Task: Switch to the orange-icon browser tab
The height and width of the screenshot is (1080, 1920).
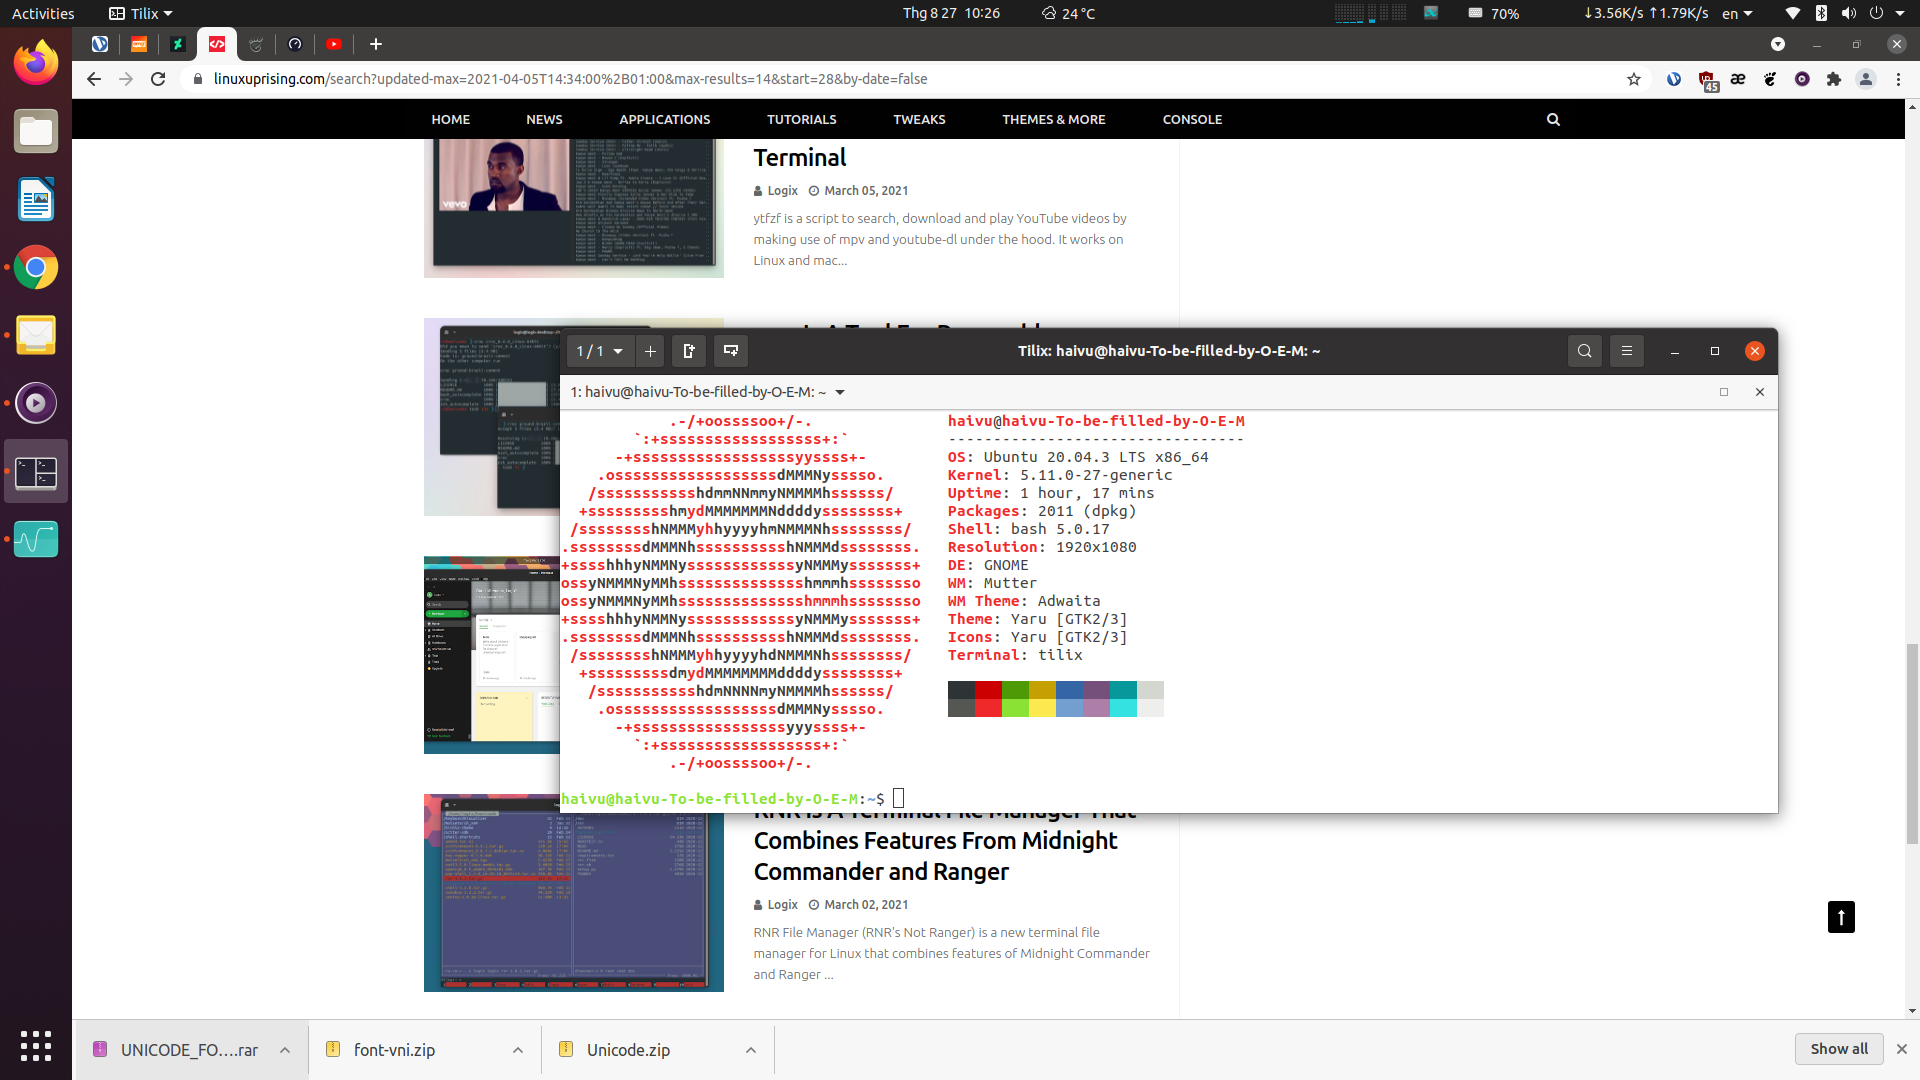Action: pos(139,44)
